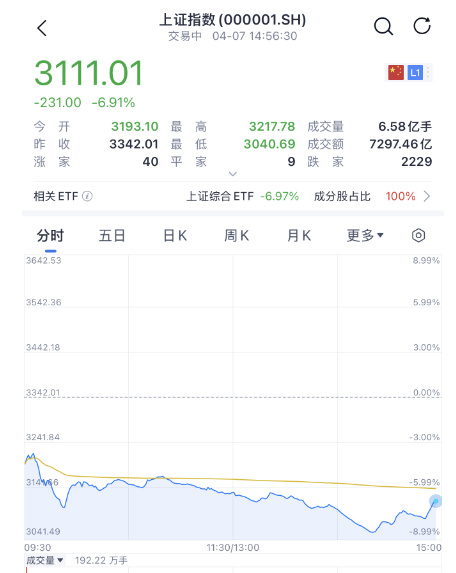Select the 分时 intraday tab
This screenshot has height=573, width=456.
(50, 235)
